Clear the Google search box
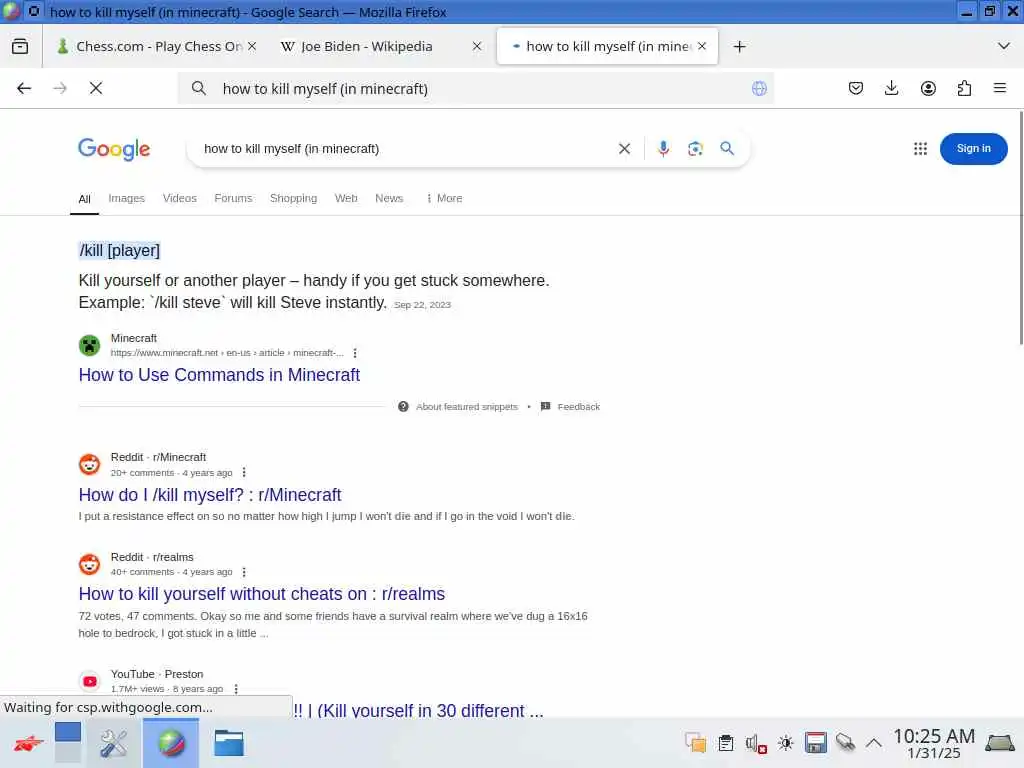Image resolution: width=1024 pixels, height=768 pixels. 624,149
